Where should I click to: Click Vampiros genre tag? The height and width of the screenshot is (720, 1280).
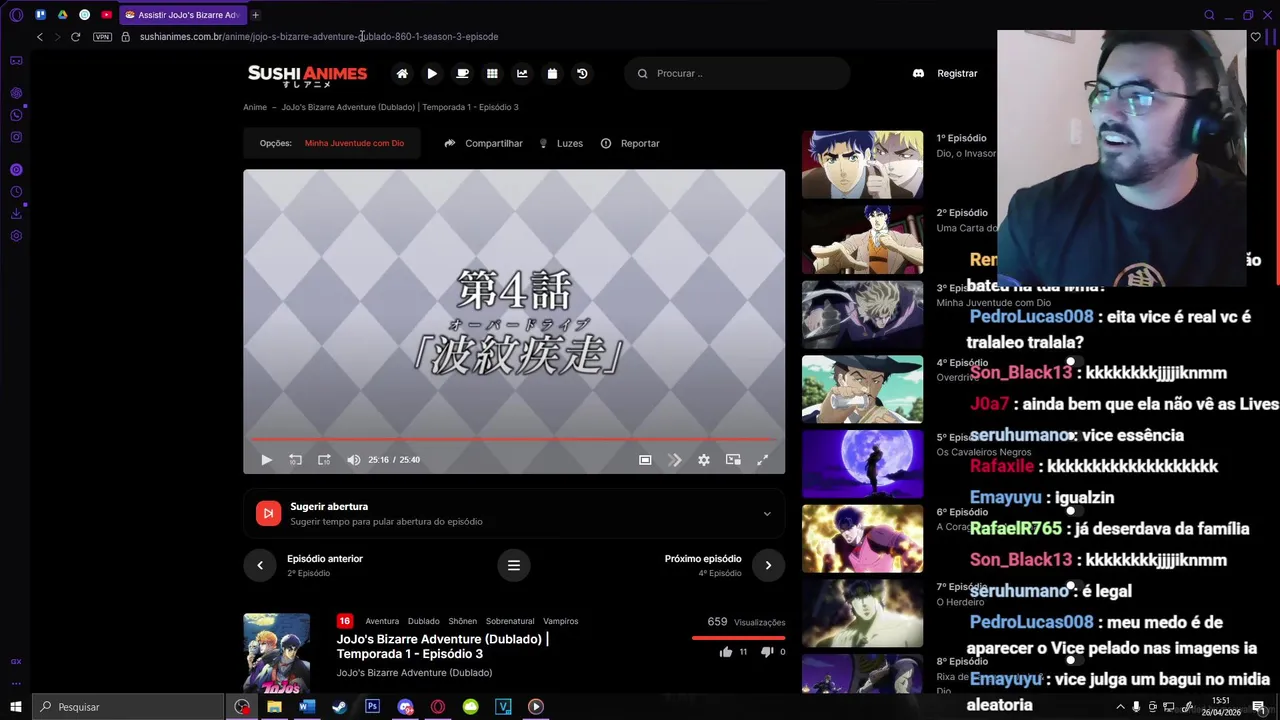[x=560, y=621]
